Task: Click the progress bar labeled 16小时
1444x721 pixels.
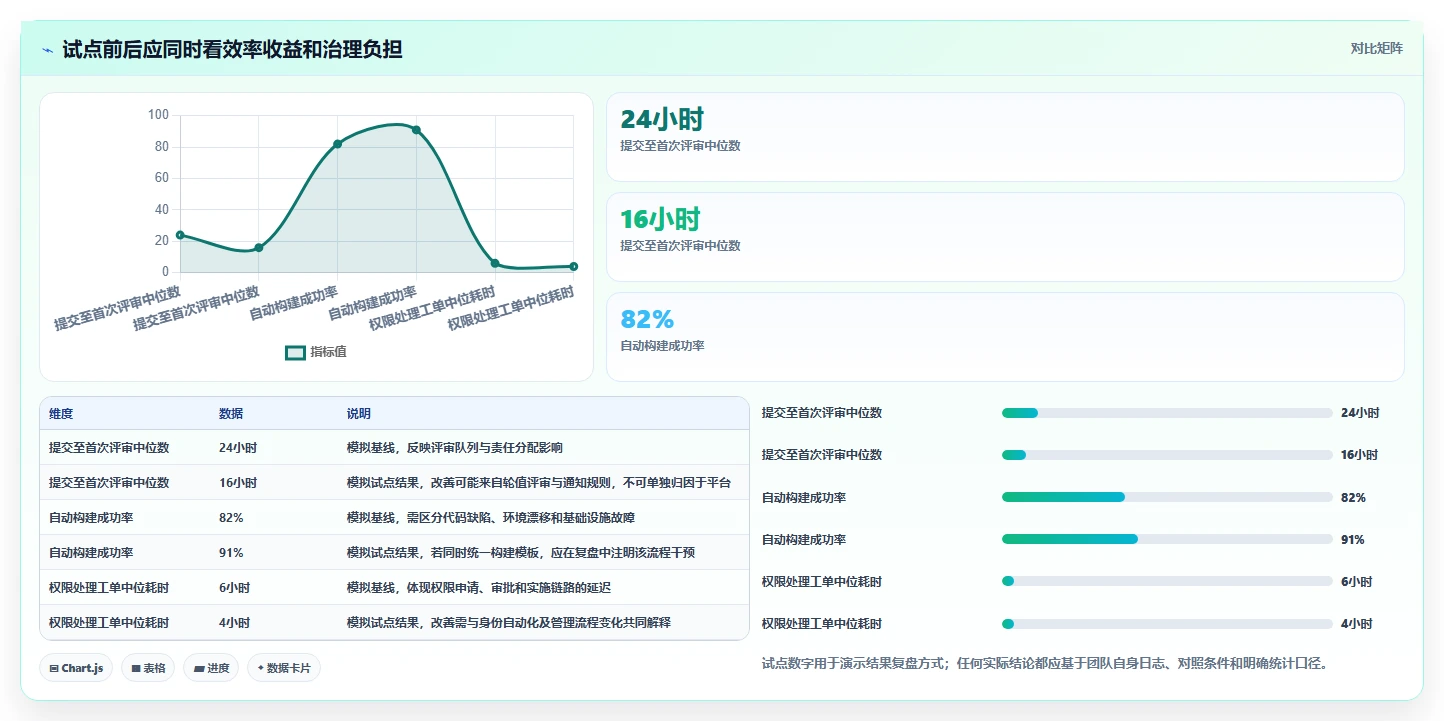Action: coord(1167,455)
